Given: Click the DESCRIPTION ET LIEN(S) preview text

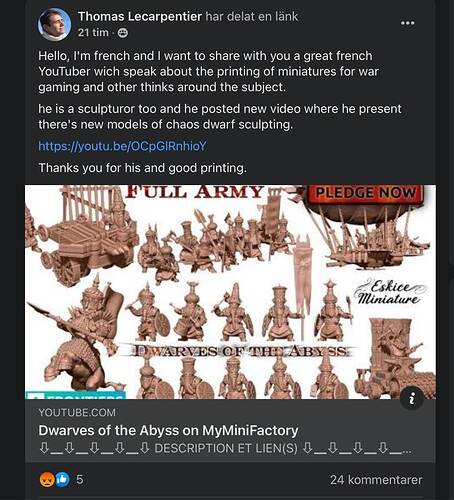Looking at the screenshot, I should tap(226, 448).
